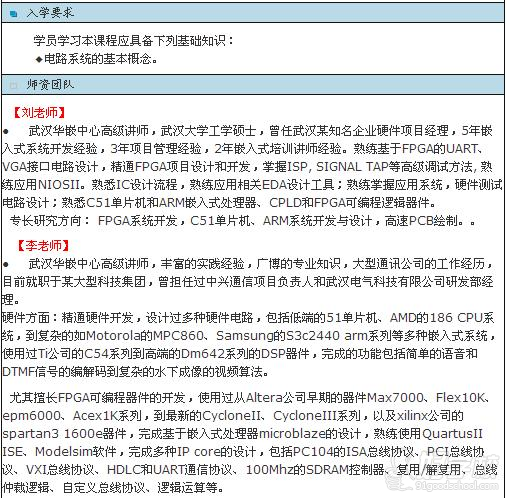The width and height of the screenshot is (507, 498).
Task: Click the line starting 使用过Ti公司的C54系列
Action: coord(240,353)
